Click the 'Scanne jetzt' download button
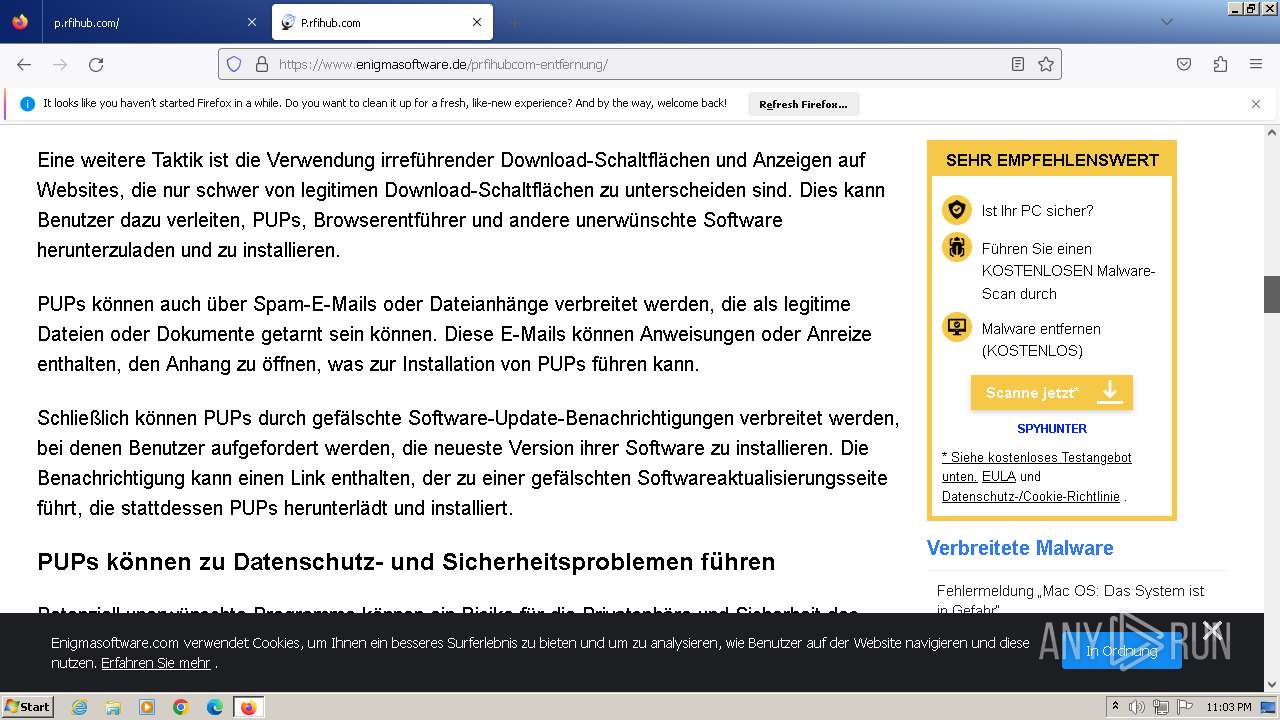Screen dimensions: 1280x720 click(x=1051, y=393)
